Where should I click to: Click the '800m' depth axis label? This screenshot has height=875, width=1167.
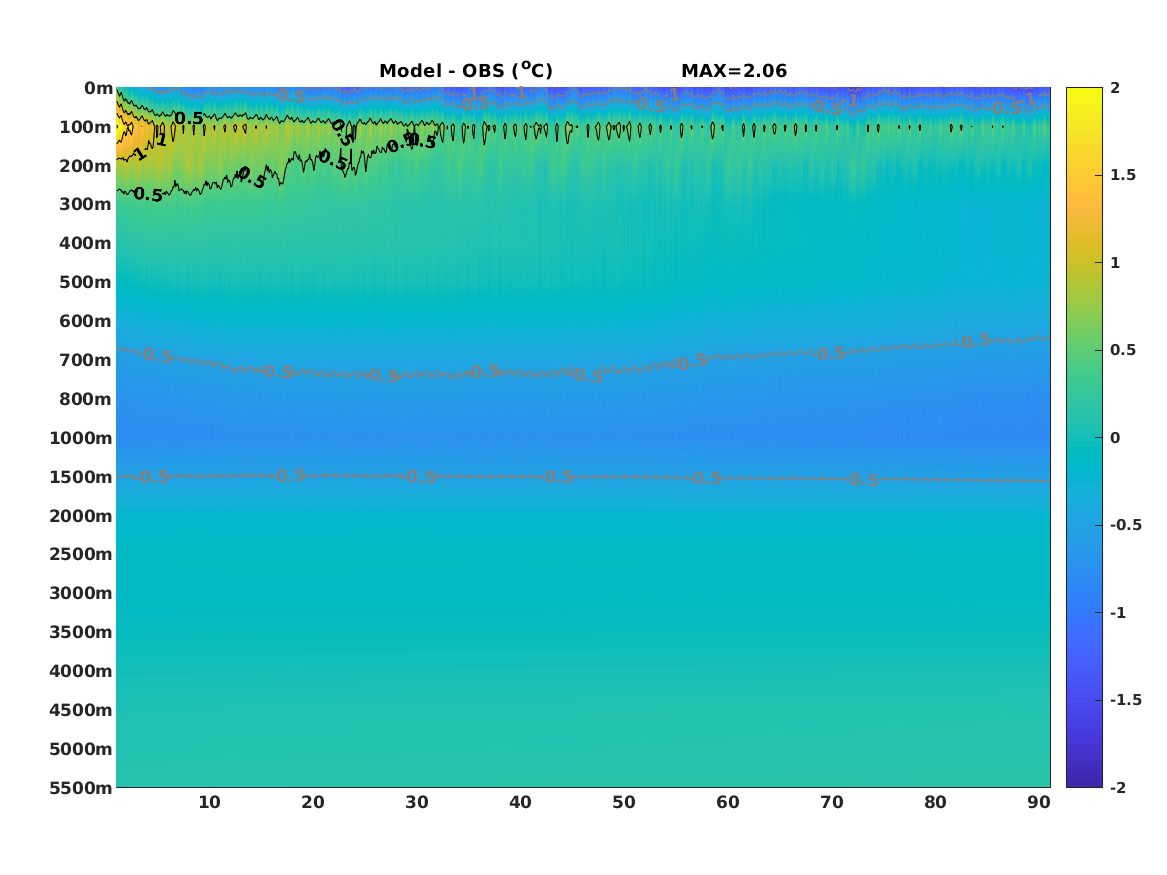[x=86, y=400]
